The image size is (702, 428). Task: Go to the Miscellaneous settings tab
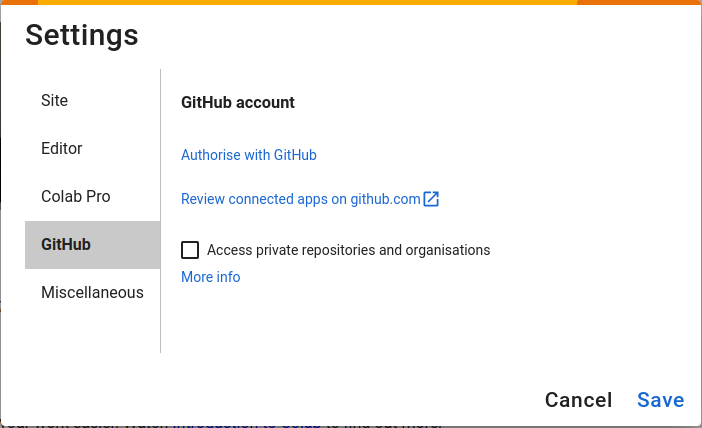point(92,293)
